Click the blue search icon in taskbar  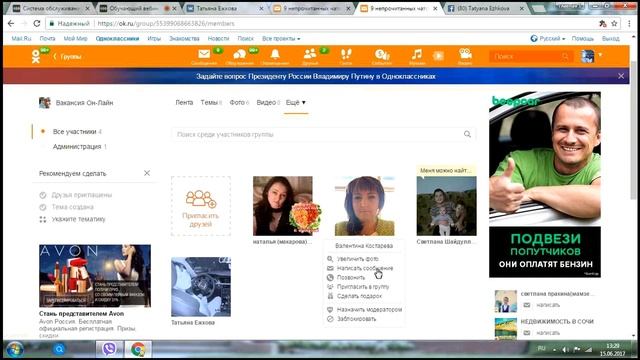tap(59, 349)
